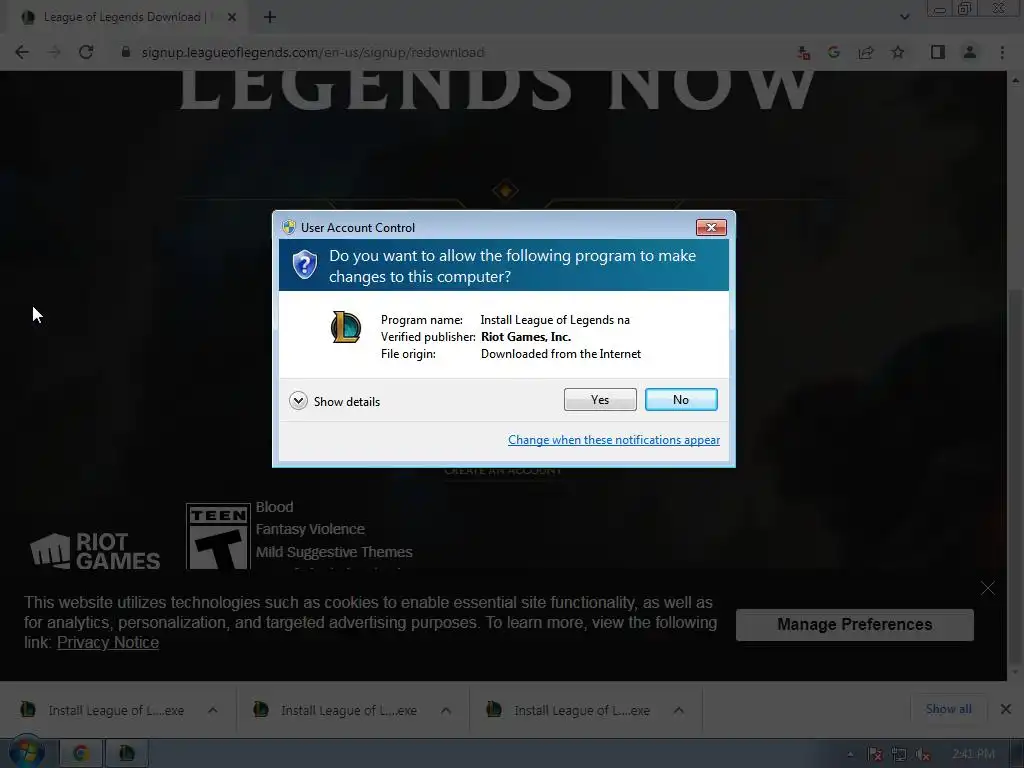The height and width of the screenshot is (768, 1024).
Task: Click the Riot Games logo
Action: [x=95, y=551]
